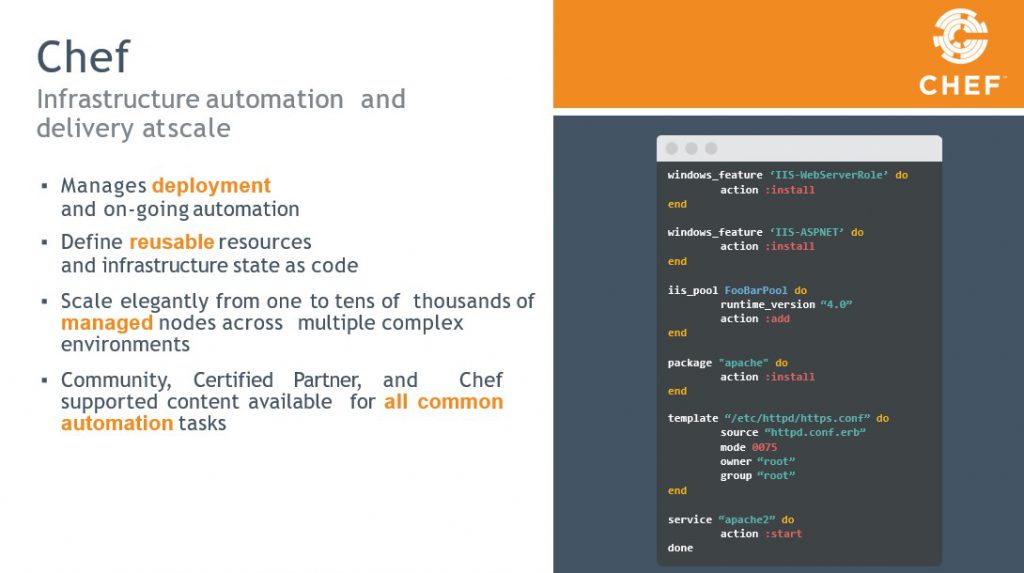
Task: Click the mode value '0075'
Action: pos(764,447)
